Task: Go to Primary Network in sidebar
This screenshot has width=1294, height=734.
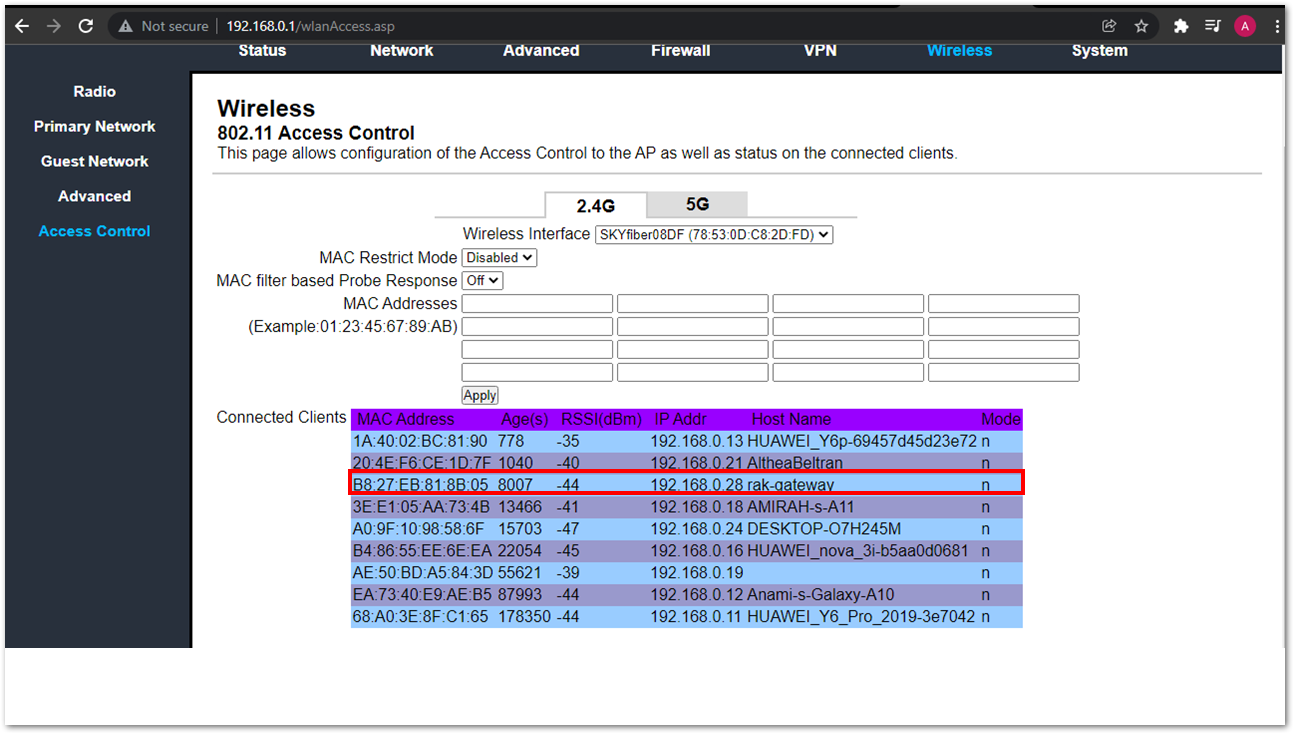Action: pos(94,126)
